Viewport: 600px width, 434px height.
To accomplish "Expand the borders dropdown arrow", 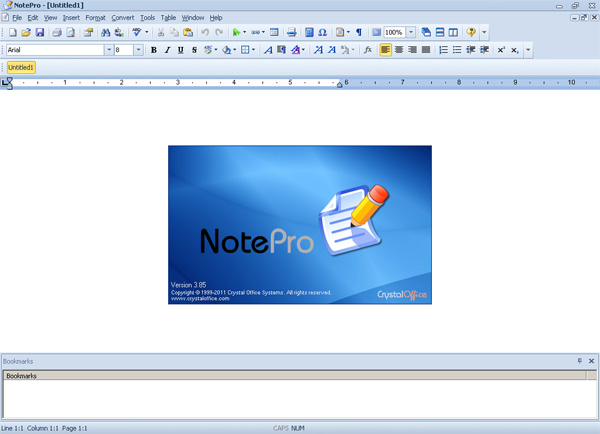I will (253, 50).
